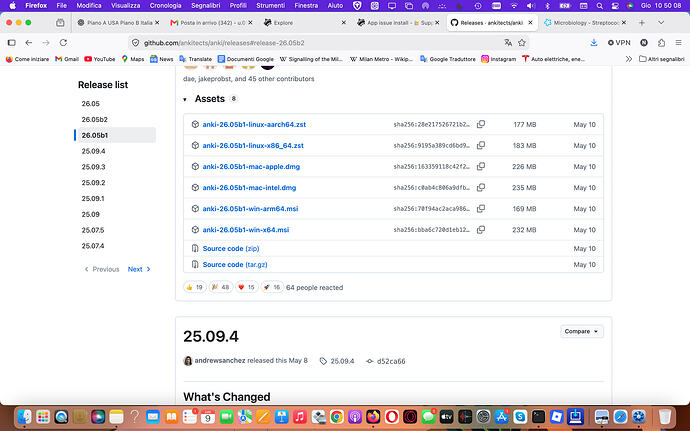690x431 pixels.
Task: Open the Compare dropdown for 25.09.4
Action: pos(581,332)
